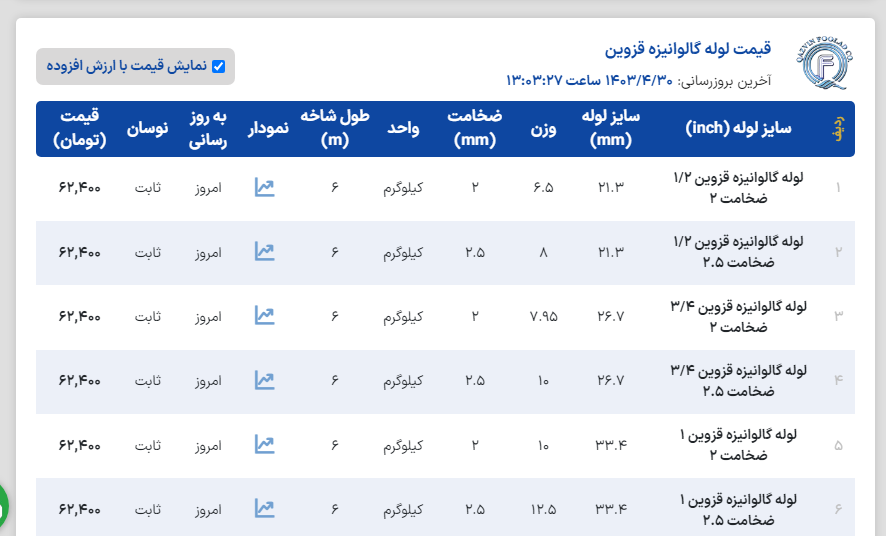
Task: Open price chart for row 2 pipe
Action: tap(264, 252)
